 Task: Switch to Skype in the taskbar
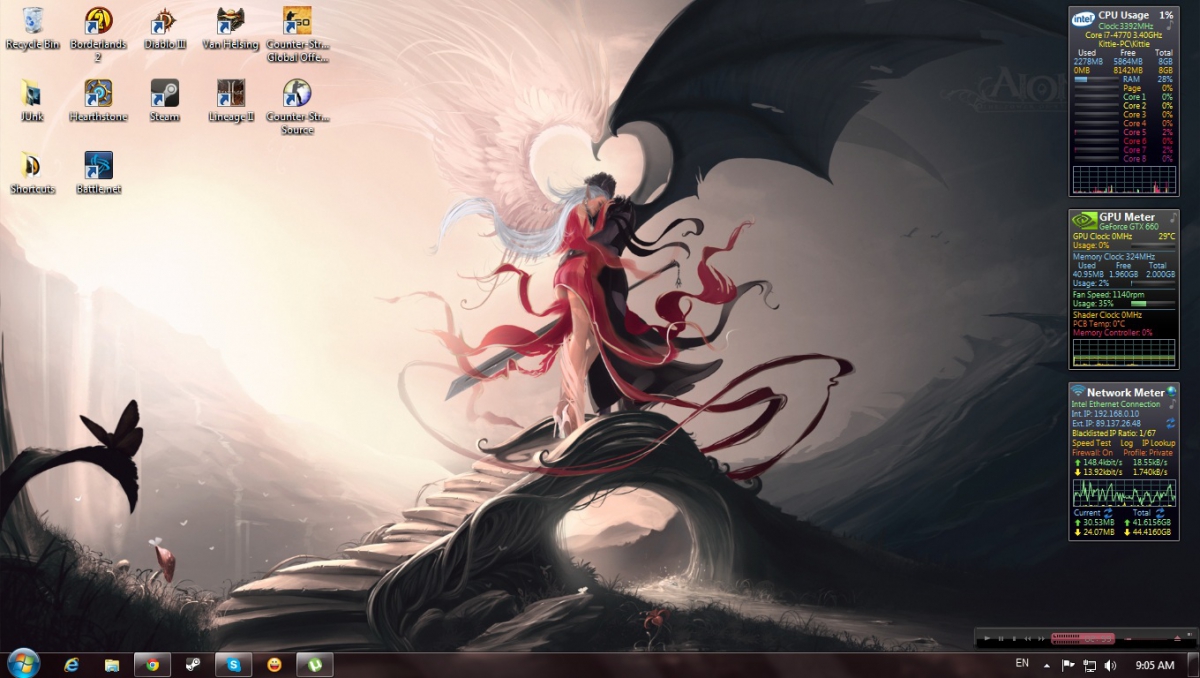point(233,664)
